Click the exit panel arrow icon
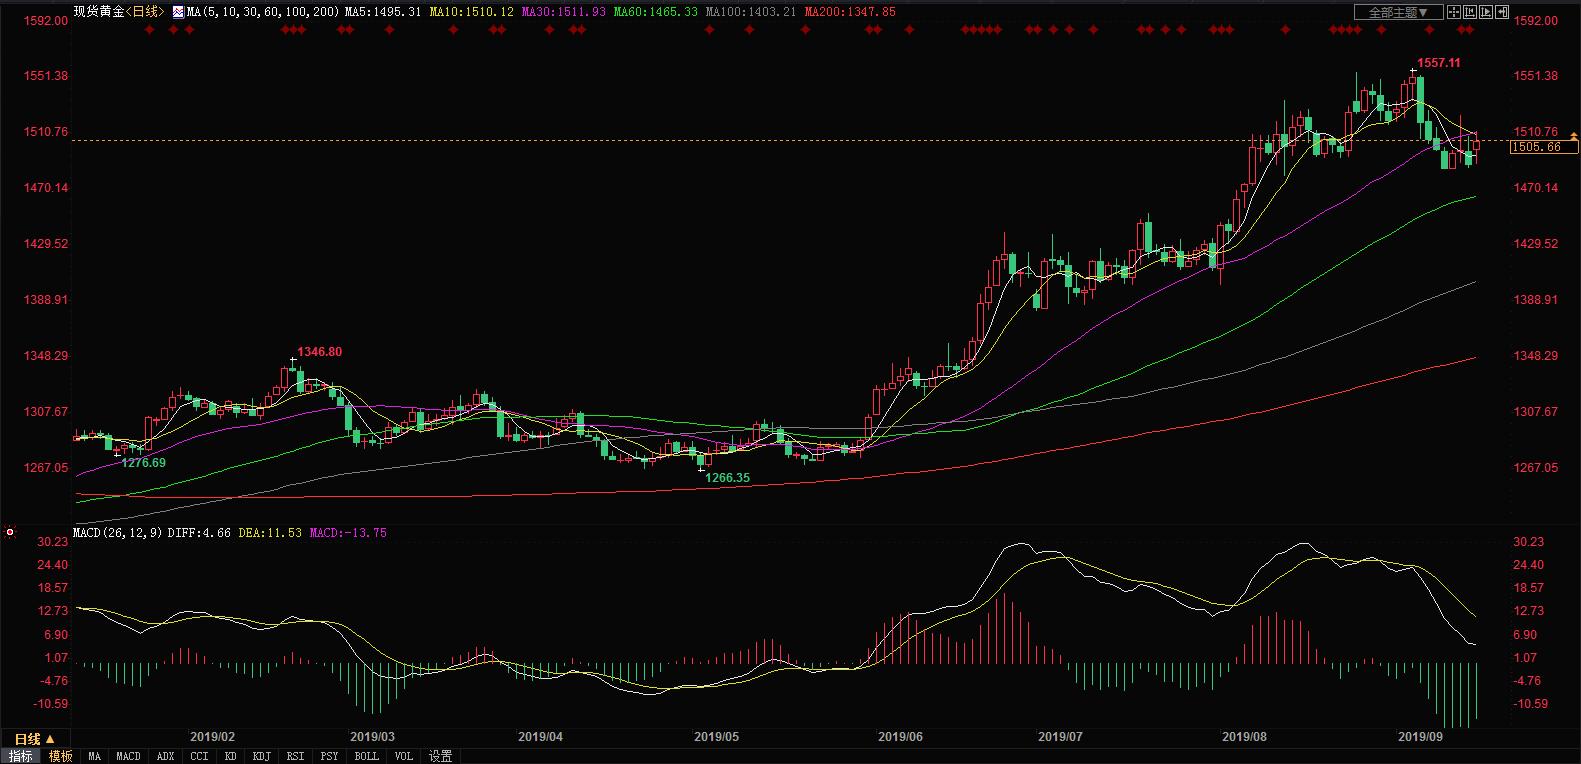The width and height of the screenshot is (1581, 764). [x=1502, y=12]
